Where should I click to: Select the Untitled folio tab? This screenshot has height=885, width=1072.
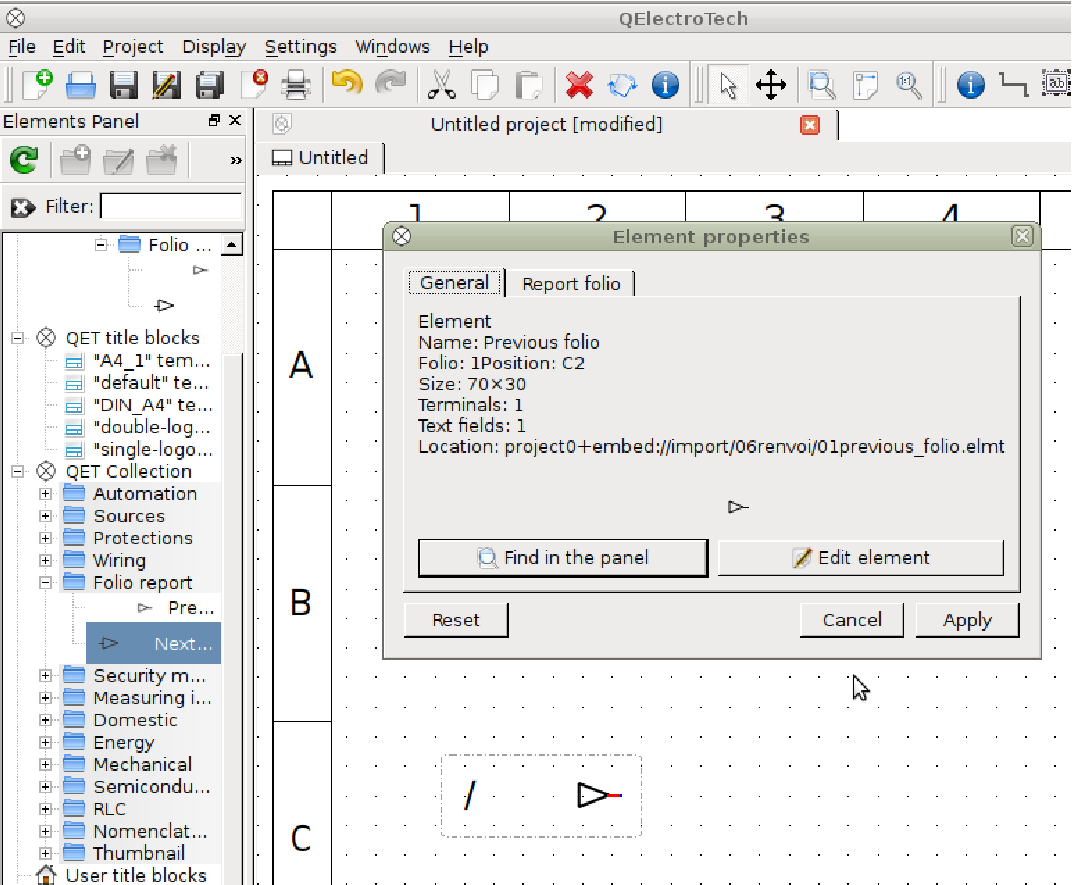320,158
